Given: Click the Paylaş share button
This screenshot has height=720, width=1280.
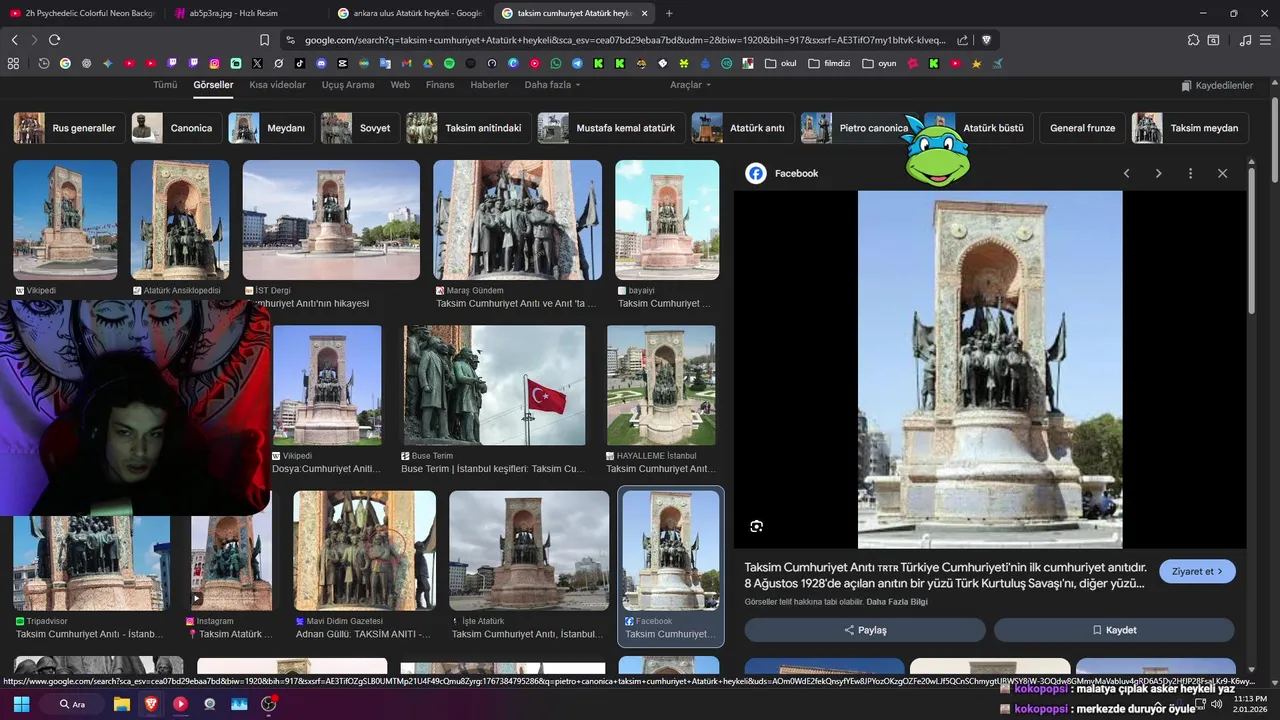Looking at the screenshot, I should point(865,630).
